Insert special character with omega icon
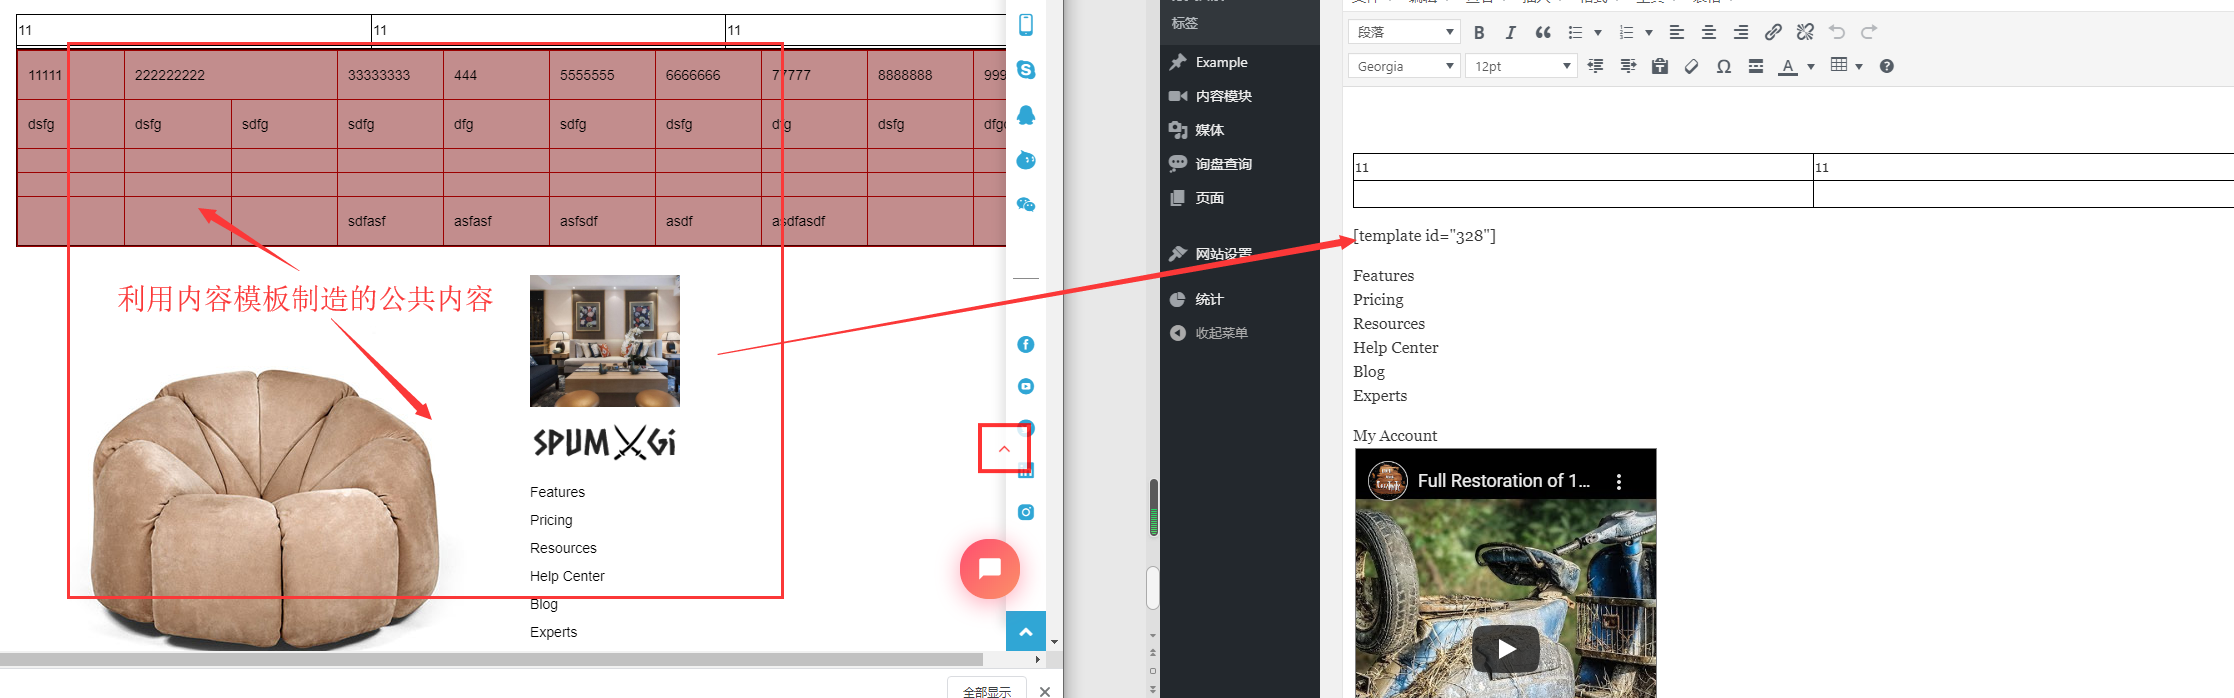Image resolution: width=2234 pixels, height=698 pixels. click(1724, 66)
